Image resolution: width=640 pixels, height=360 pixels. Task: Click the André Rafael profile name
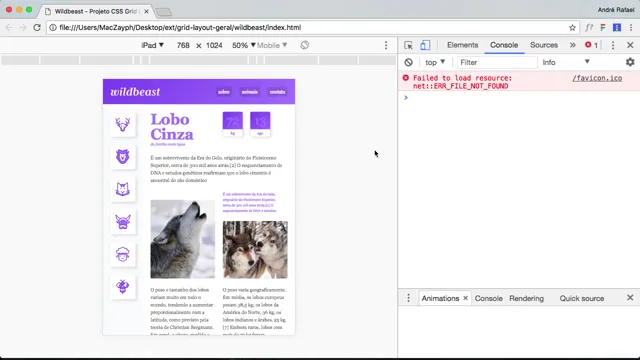(616, 9)
